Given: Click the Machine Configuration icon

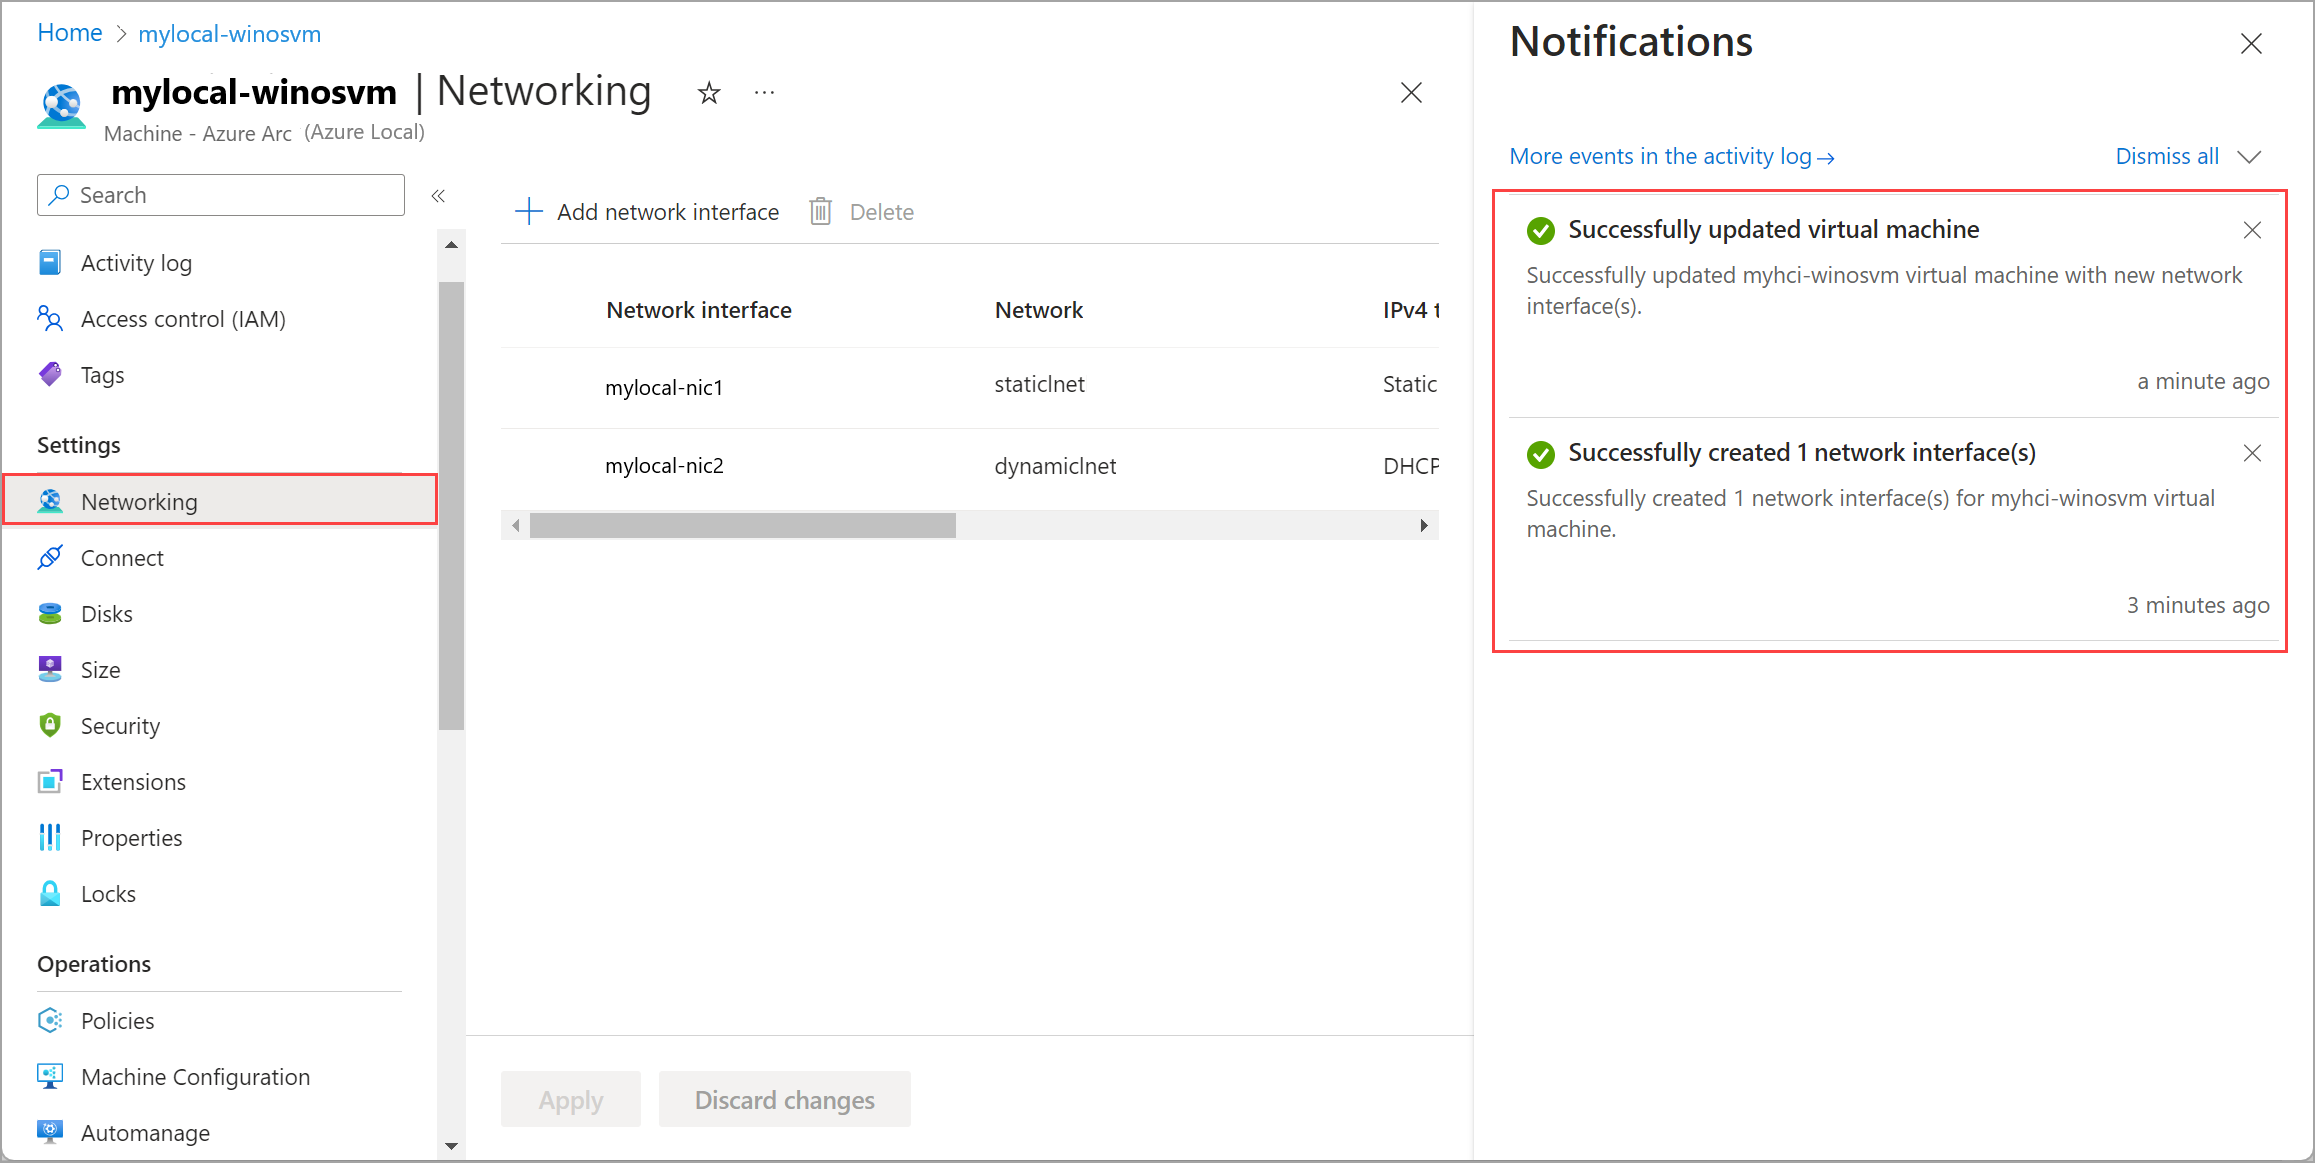Looking at the screenshot, I should [x=50, y=1076].
